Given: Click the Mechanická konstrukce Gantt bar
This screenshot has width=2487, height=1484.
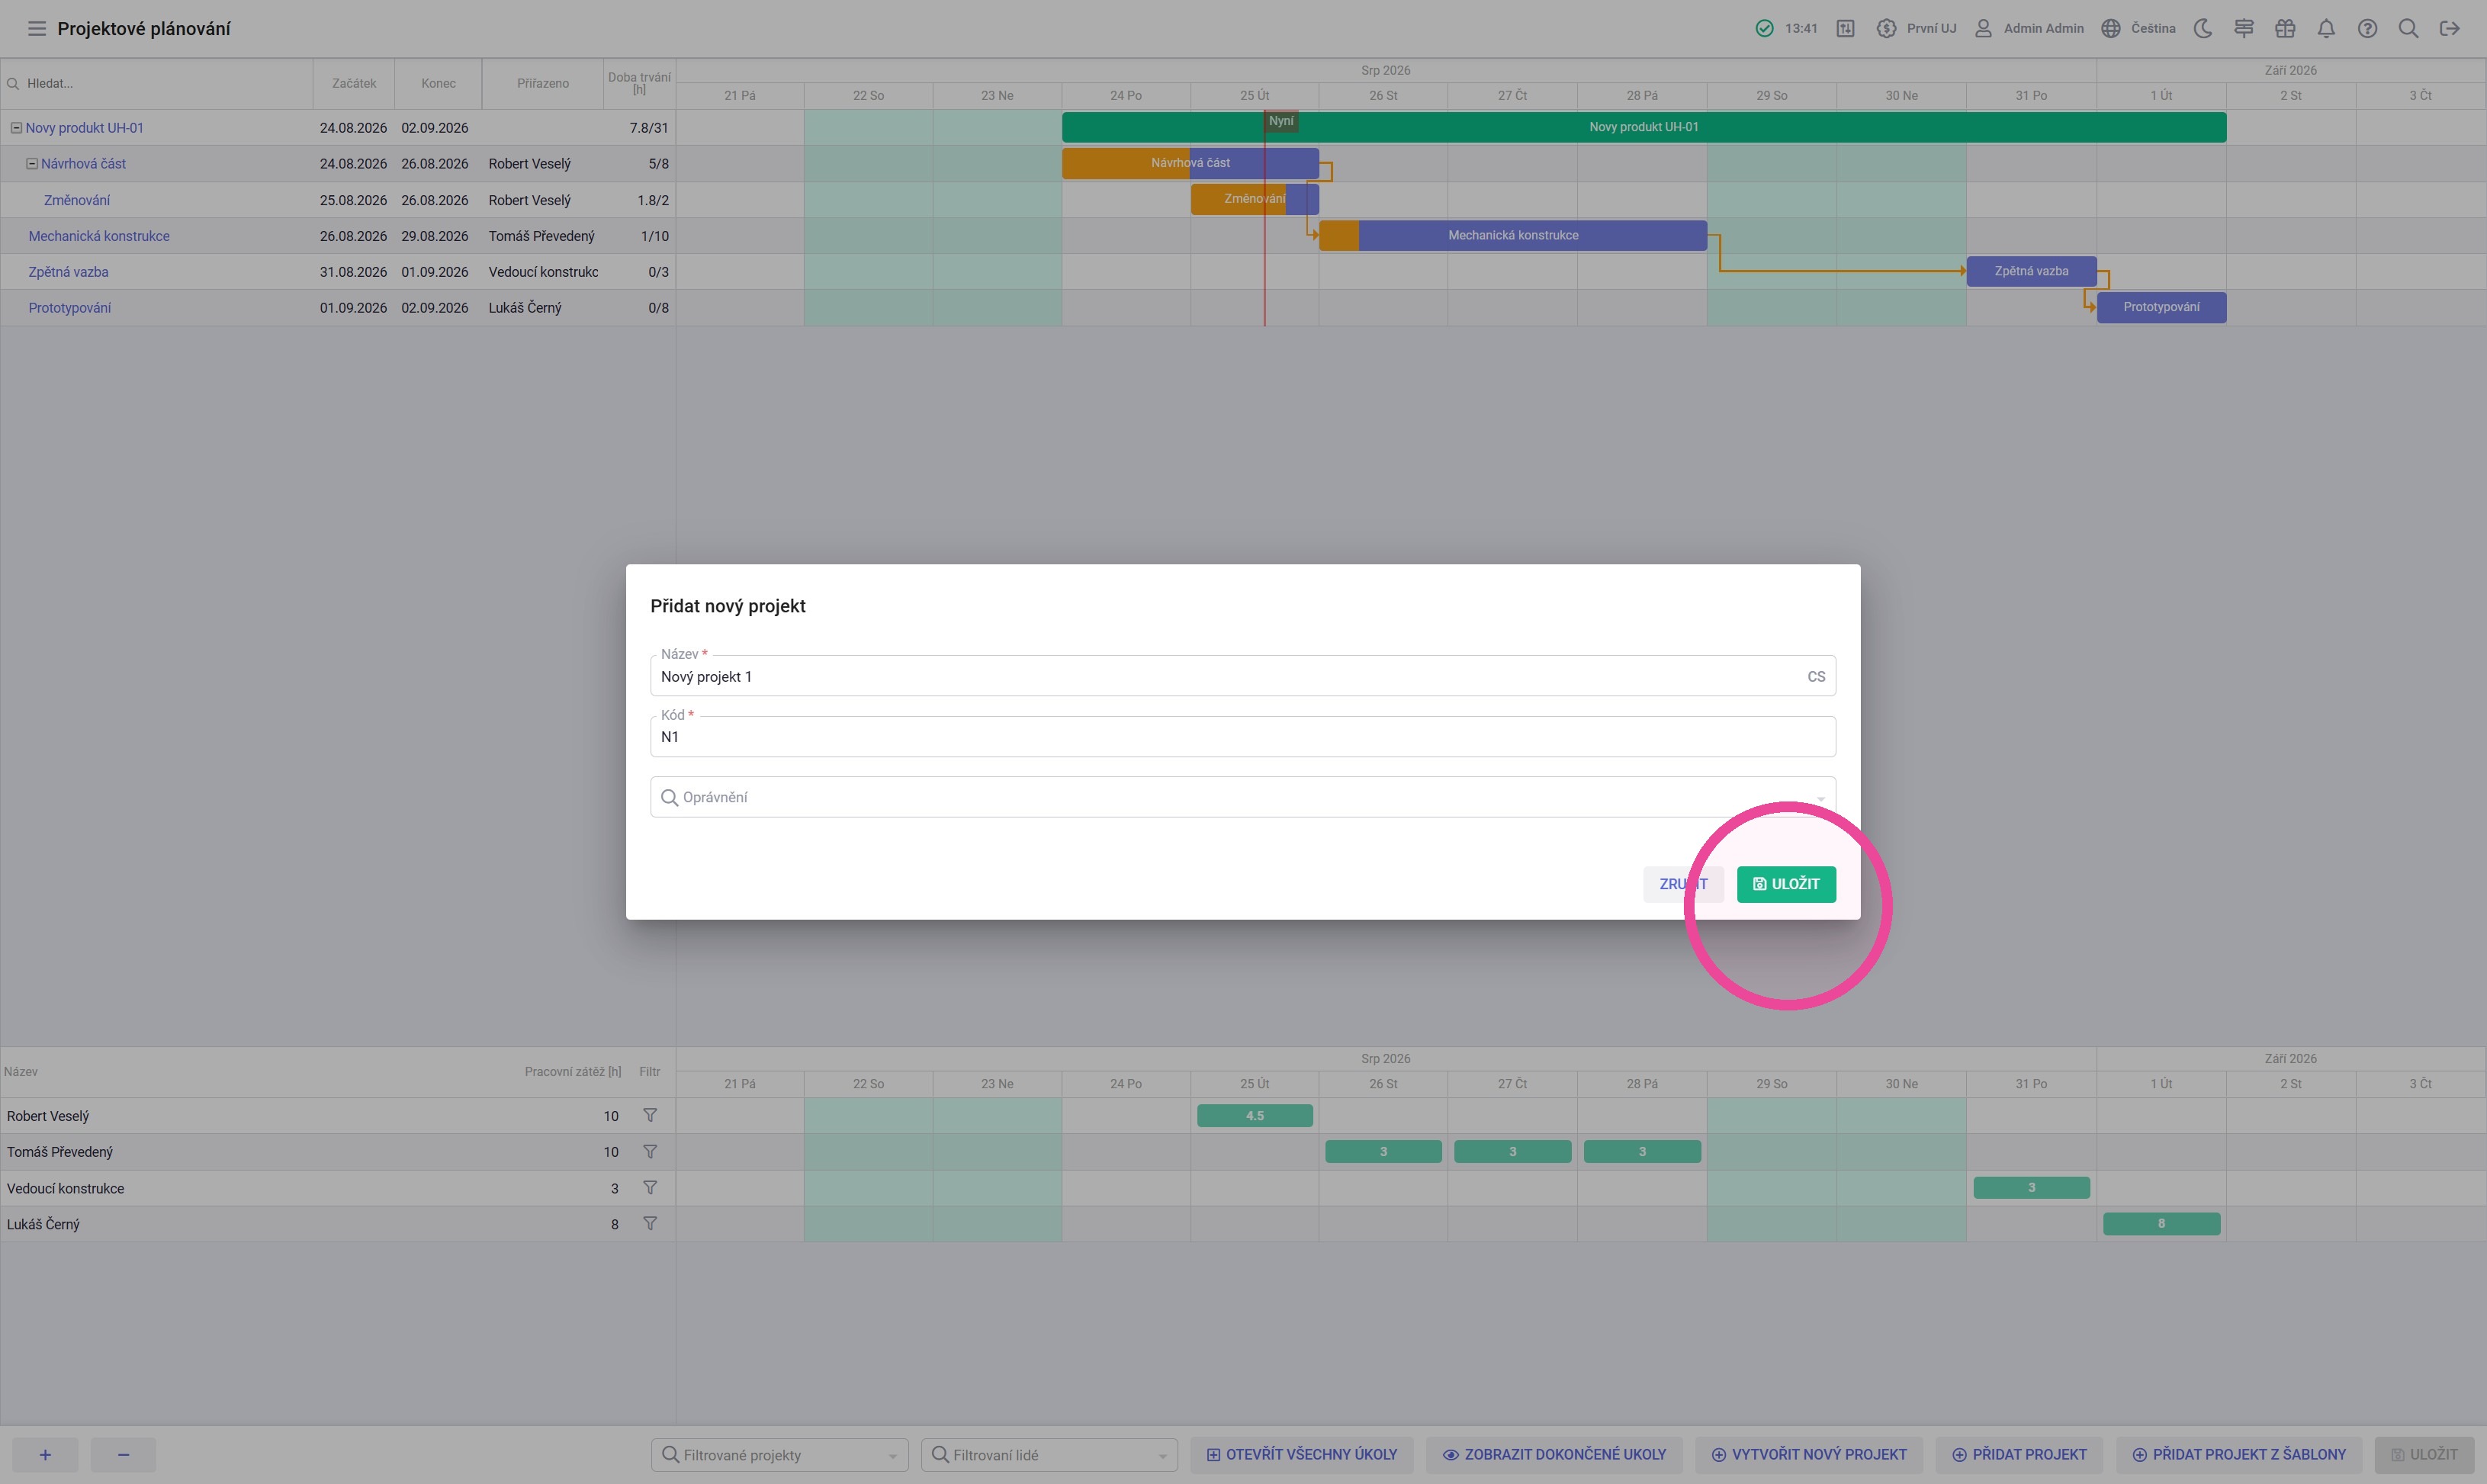Looking at the screenshot, I should pyautogui.click(x=1513, y=236).
